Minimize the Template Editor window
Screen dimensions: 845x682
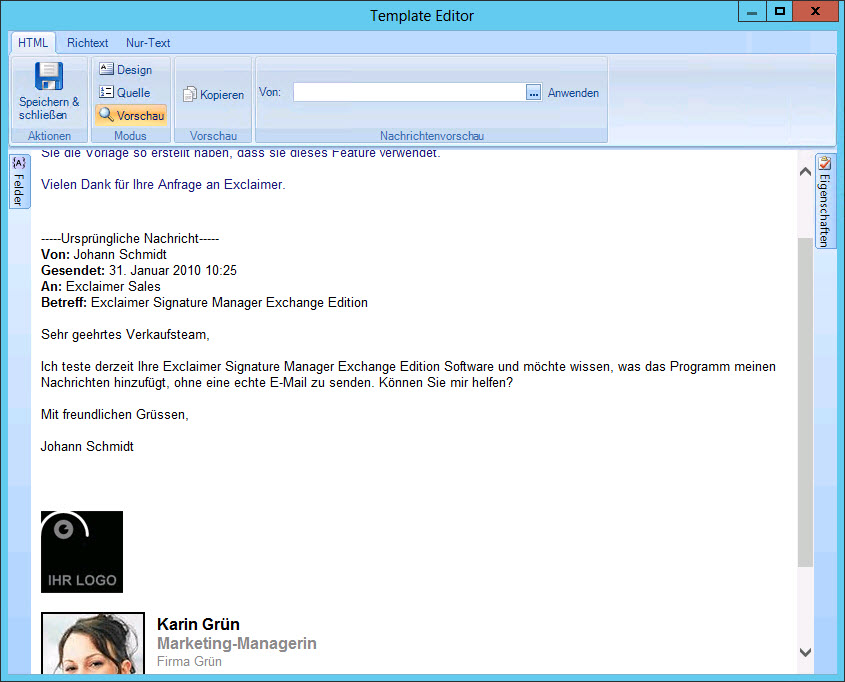[752, 12]
